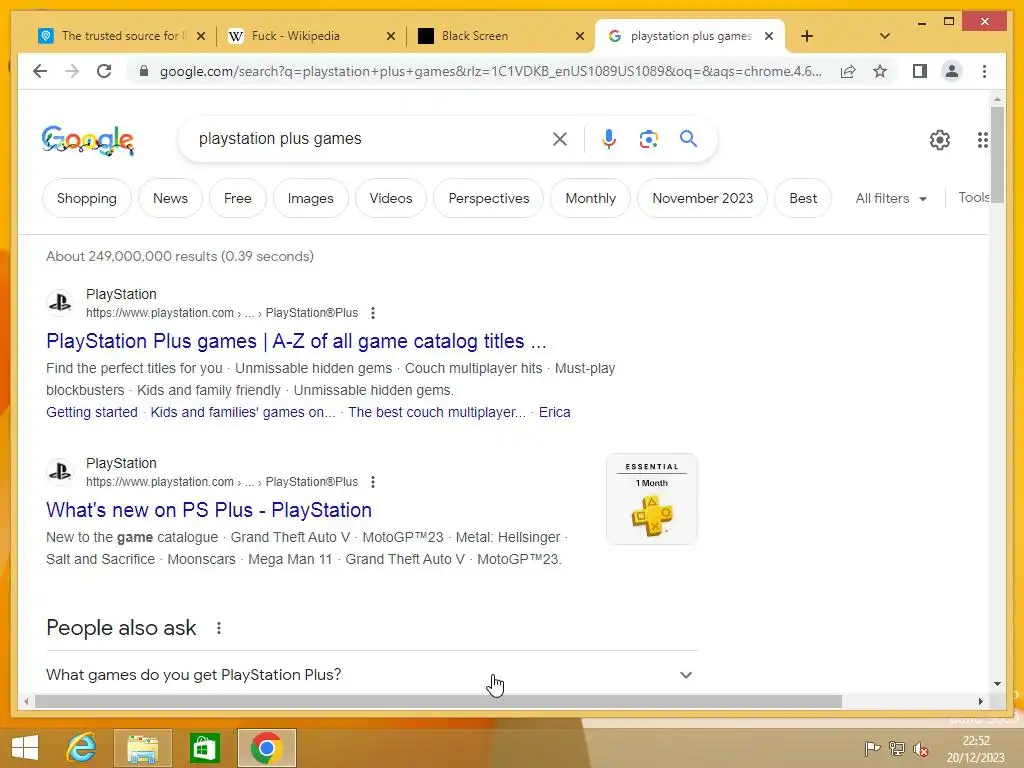Open File Explorer from taskbar
This screenshot has height=768, width=1024.
pyautogui.click(x=143, y=748)
